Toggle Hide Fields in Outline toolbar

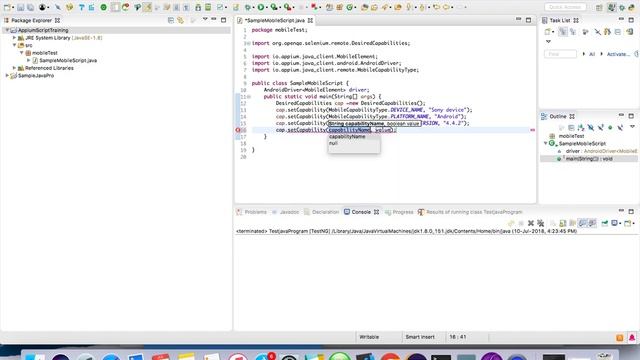(591, 127)
